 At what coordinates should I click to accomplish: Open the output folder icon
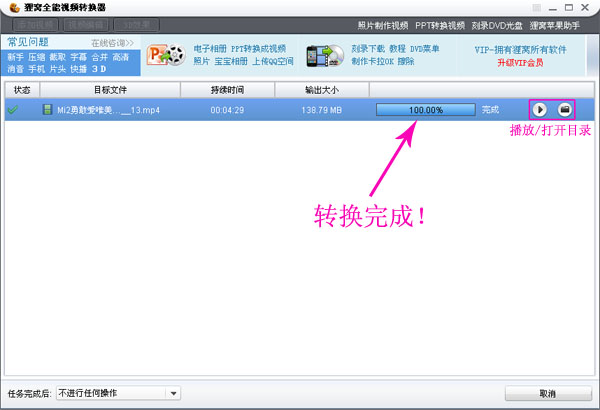click(x=564, y=110)
